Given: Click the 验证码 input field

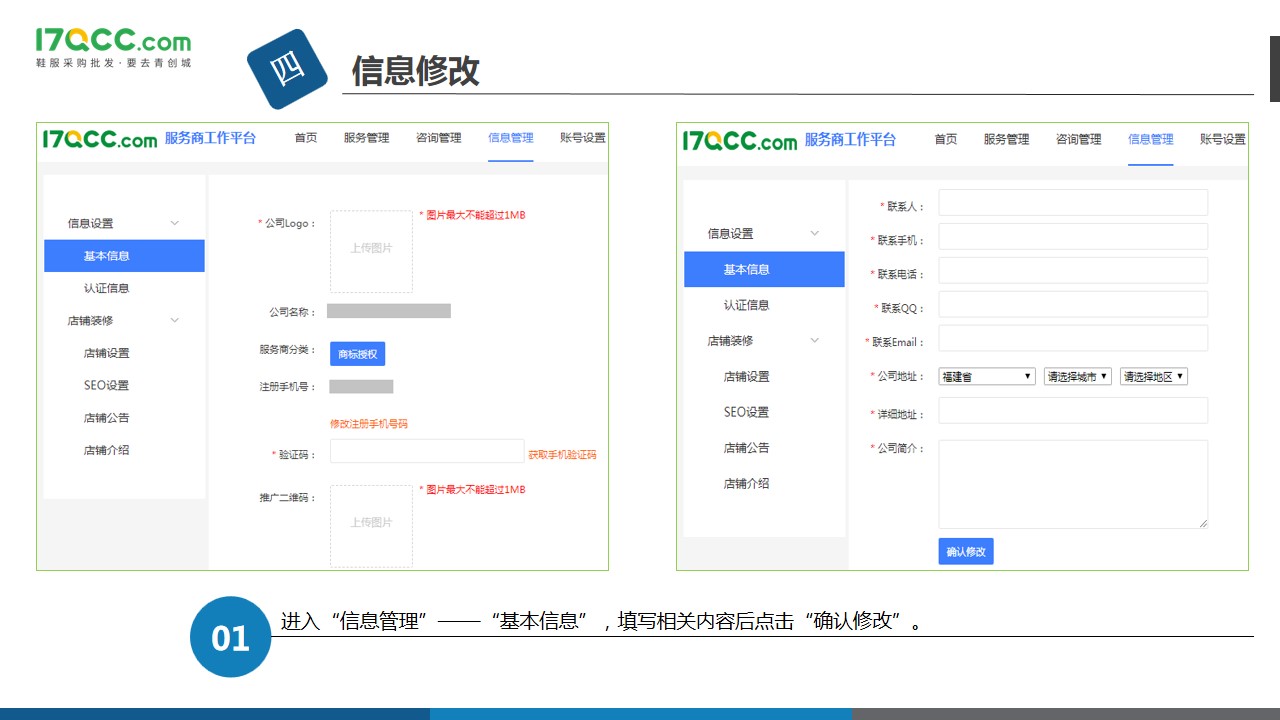Looking at the screenshot, I should click(x=426, y=452).
